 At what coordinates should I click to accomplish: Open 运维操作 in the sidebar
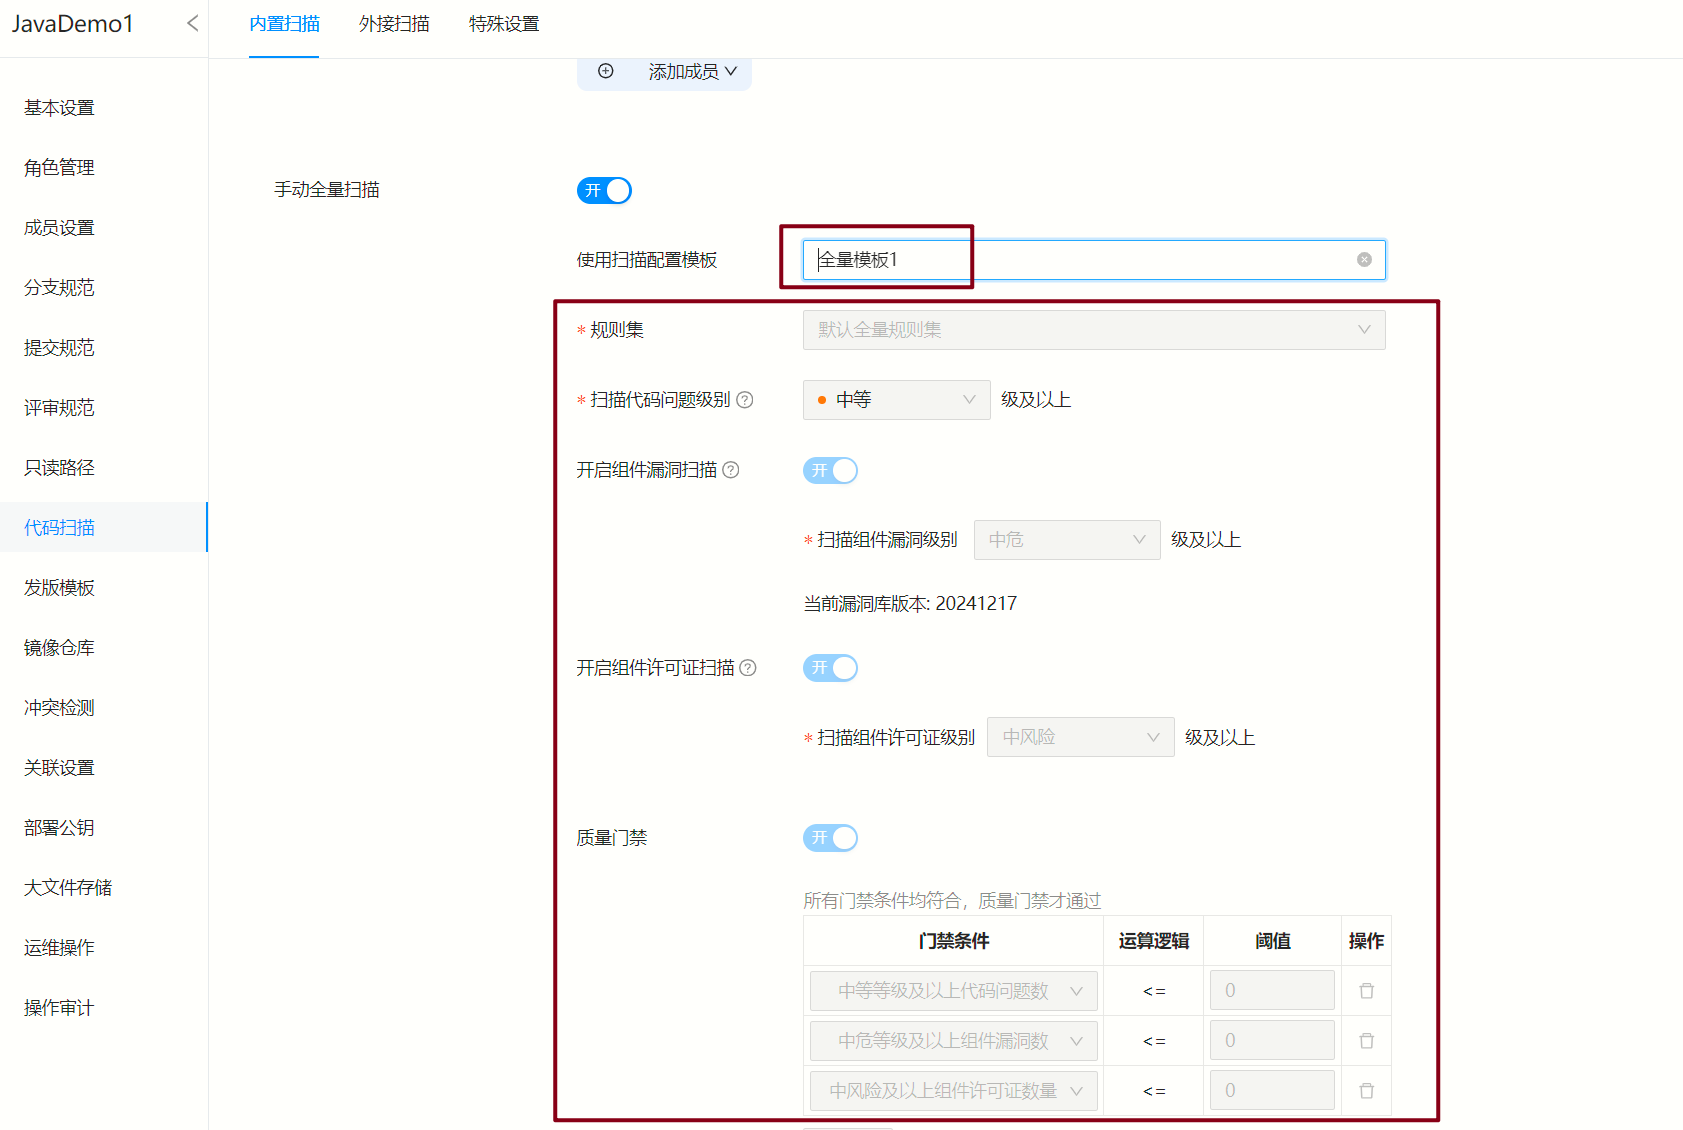click(59, 948)
